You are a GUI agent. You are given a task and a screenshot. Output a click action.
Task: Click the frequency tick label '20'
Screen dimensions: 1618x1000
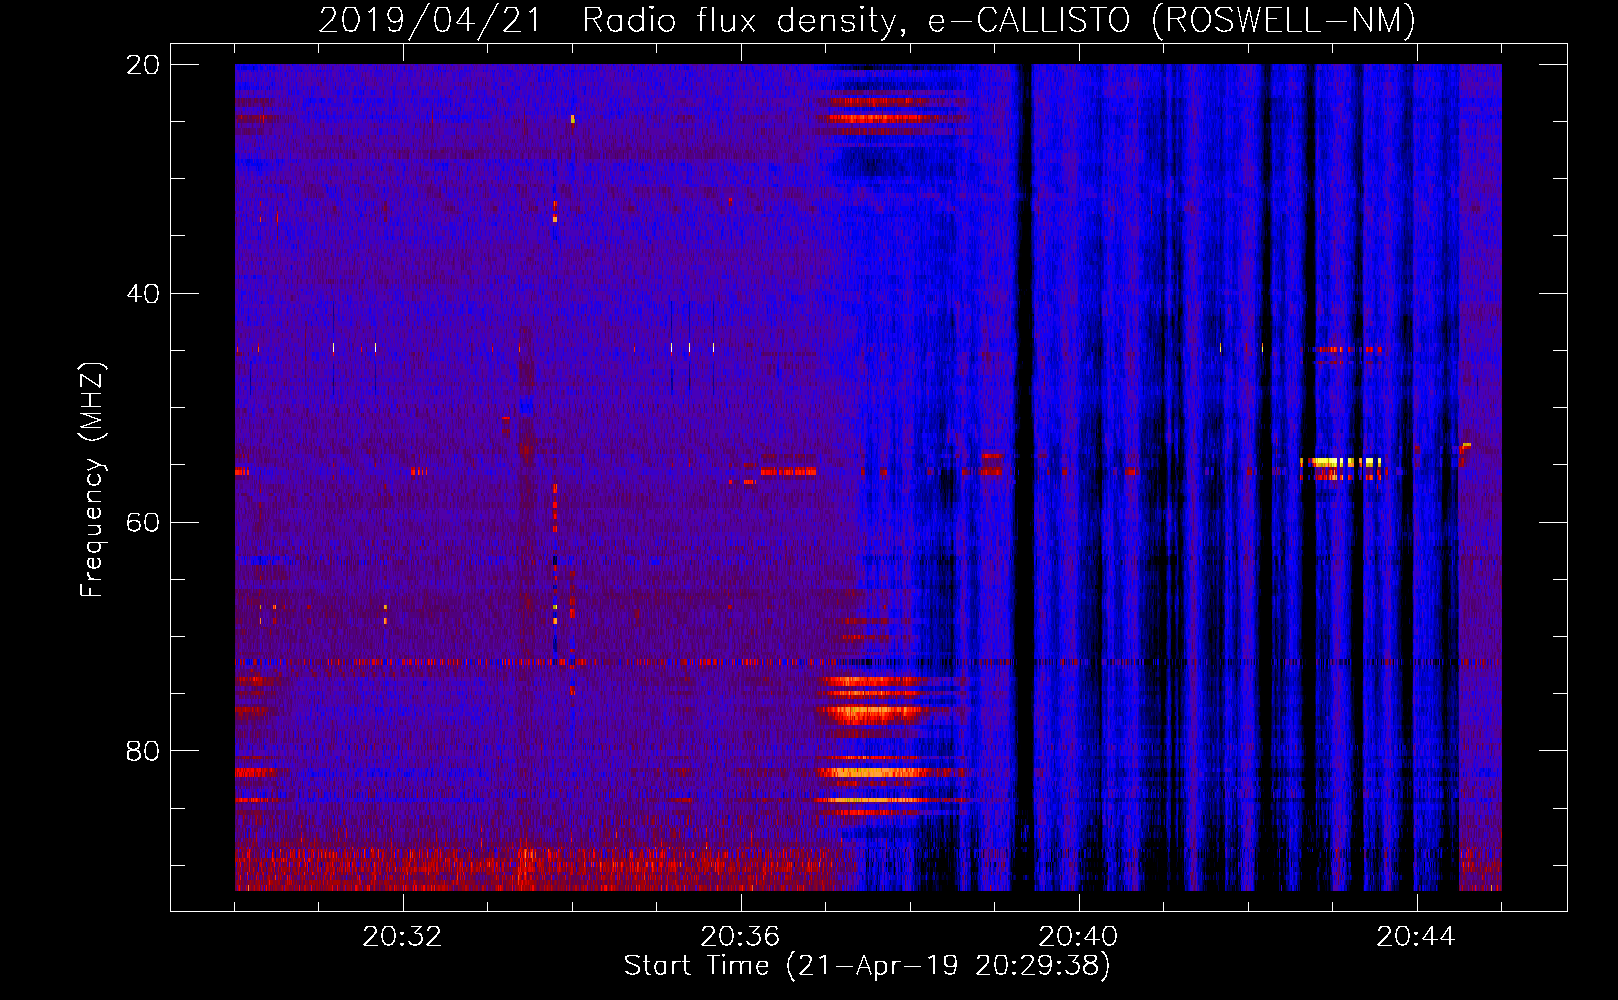pyautogui.click(x=143, y=65)
